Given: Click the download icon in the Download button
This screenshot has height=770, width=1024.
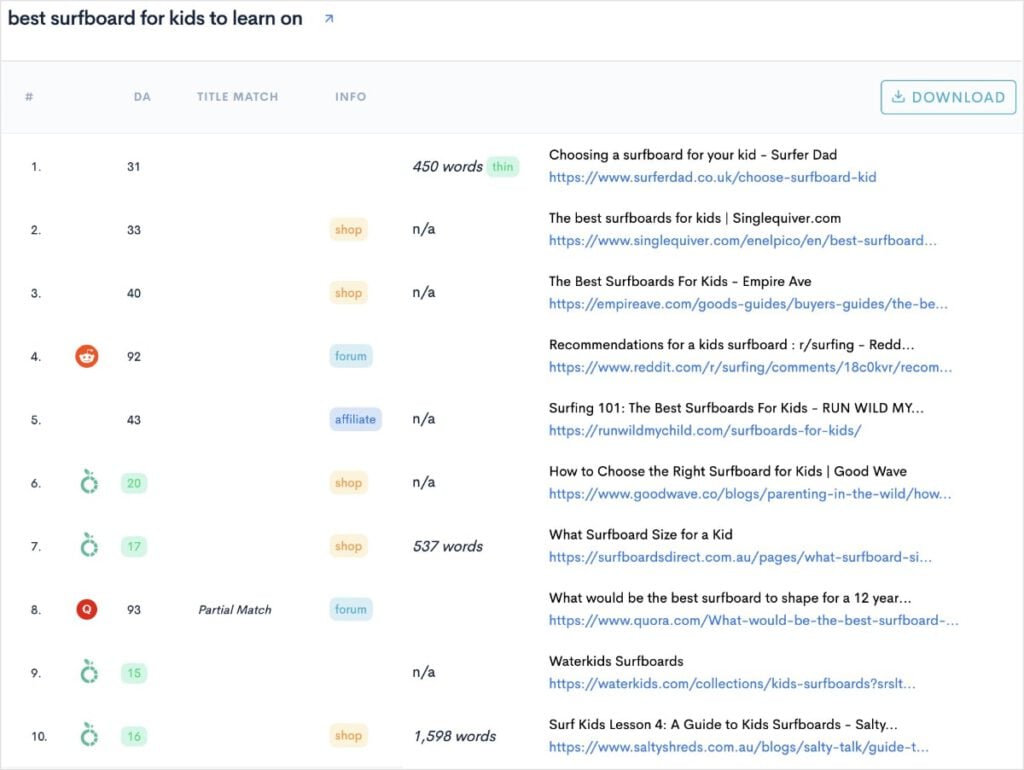Looking at the screenshot, I should 897,97.
